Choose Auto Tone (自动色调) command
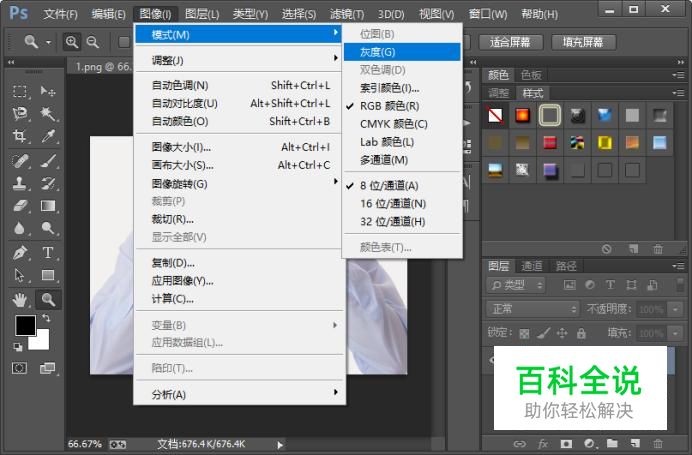This screenshot has width=692, height=455. pyautogui.click(x=239, y=85)
